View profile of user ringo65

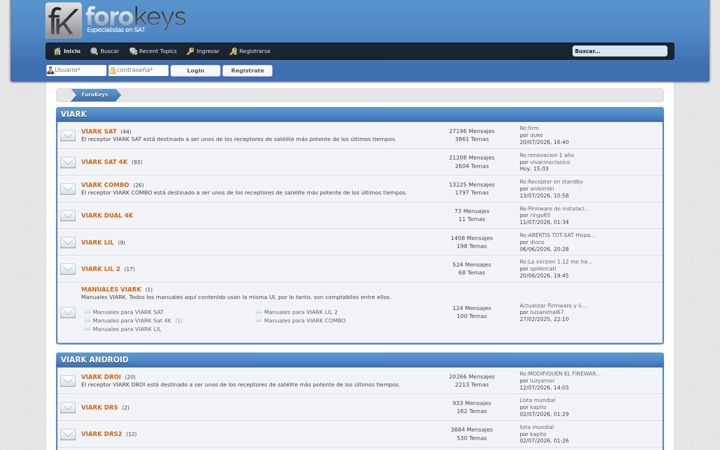point(540,215)
